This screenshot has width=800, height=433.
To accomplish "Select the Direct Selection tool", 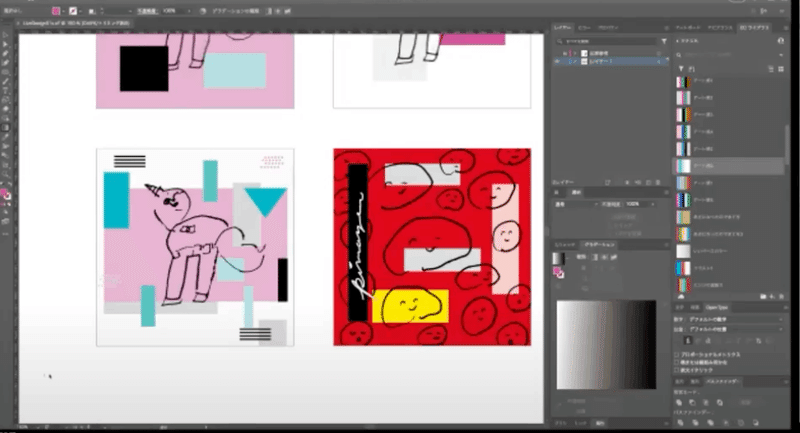I will [x=5, y=44].
